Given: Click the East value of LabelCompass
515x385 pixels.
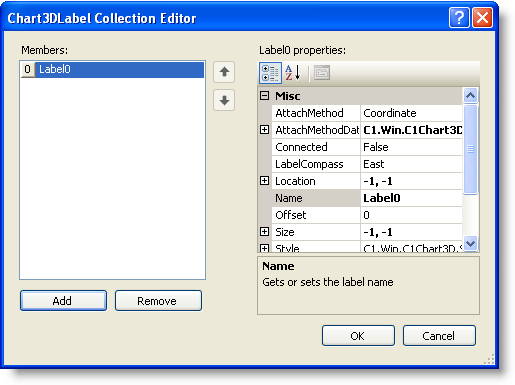Looking at the screenshot, I should tap(411, 164).
